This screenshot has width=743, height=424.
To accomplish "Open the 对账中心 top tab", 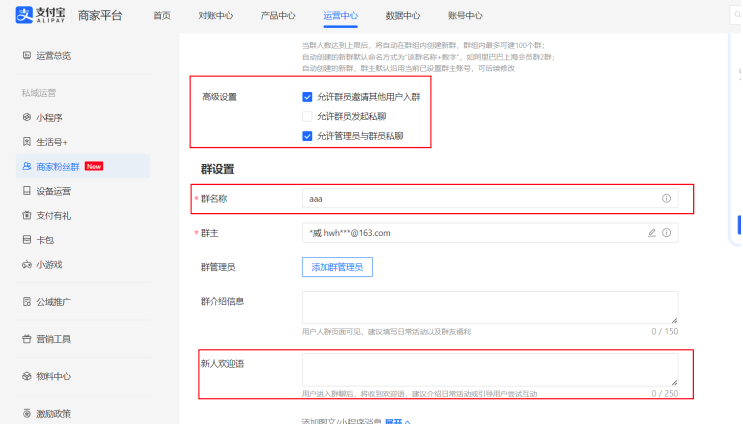I will tap(216, 16).
